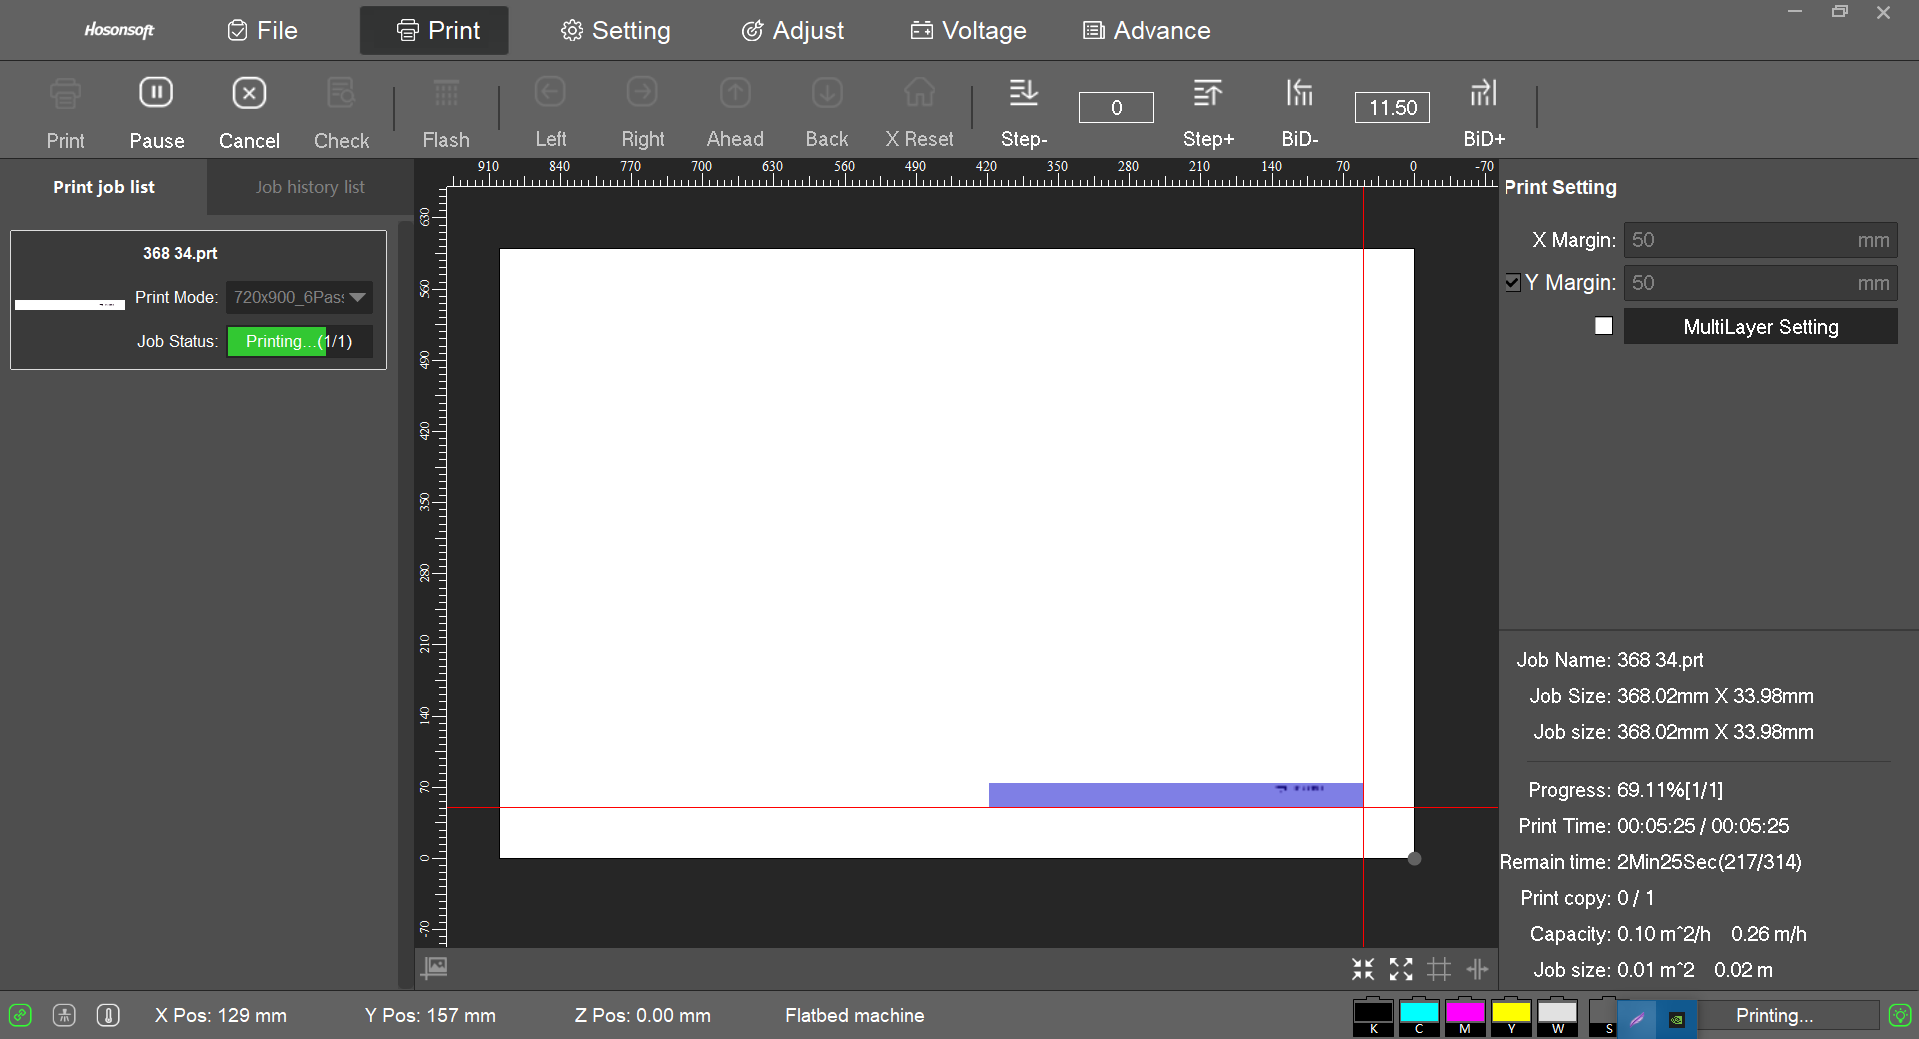Uncheck the Y Margin checkbox
Viewport: 1919px width, 1039px height.
[x=1513, y=283]
